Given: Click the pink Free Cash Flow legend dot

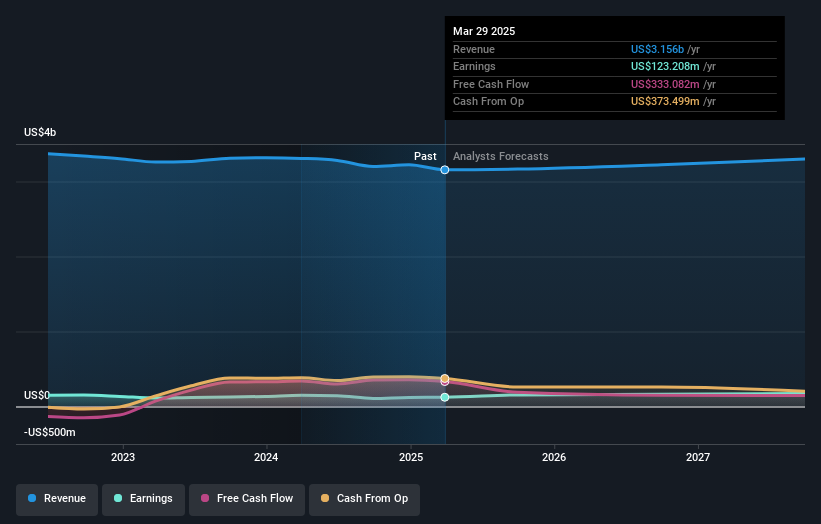Looking at the screenshot, I should 205,498.
